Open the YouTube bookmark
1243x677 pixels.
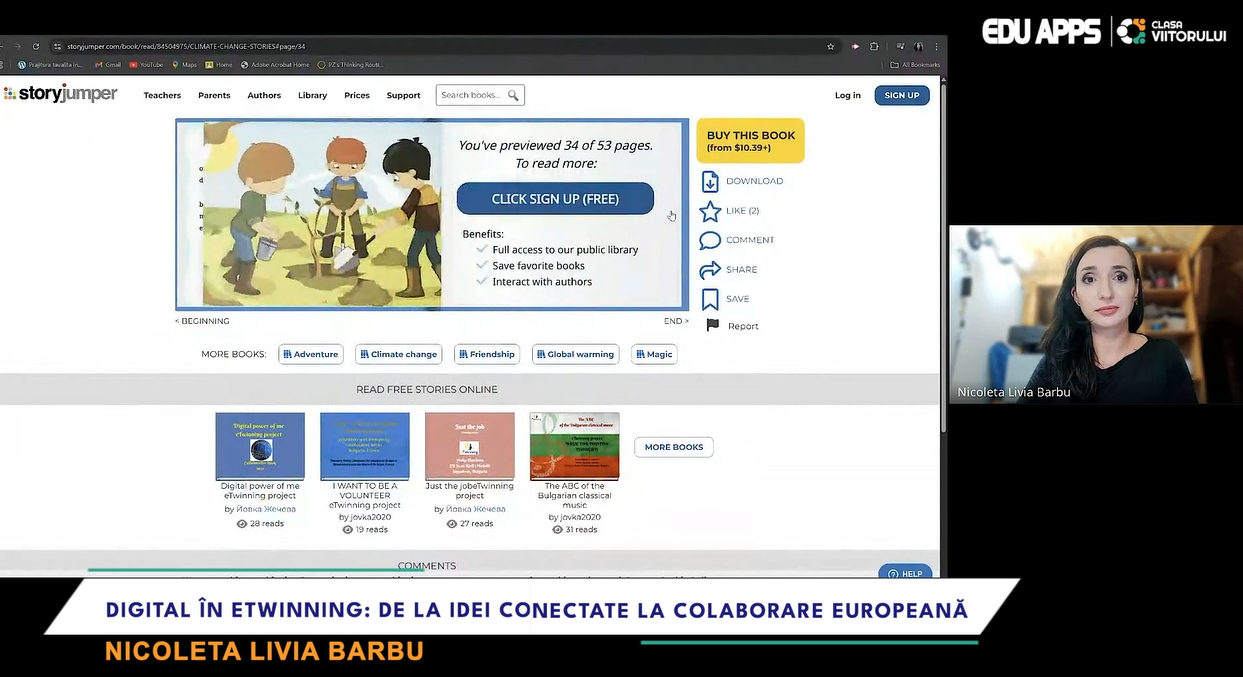146,65
